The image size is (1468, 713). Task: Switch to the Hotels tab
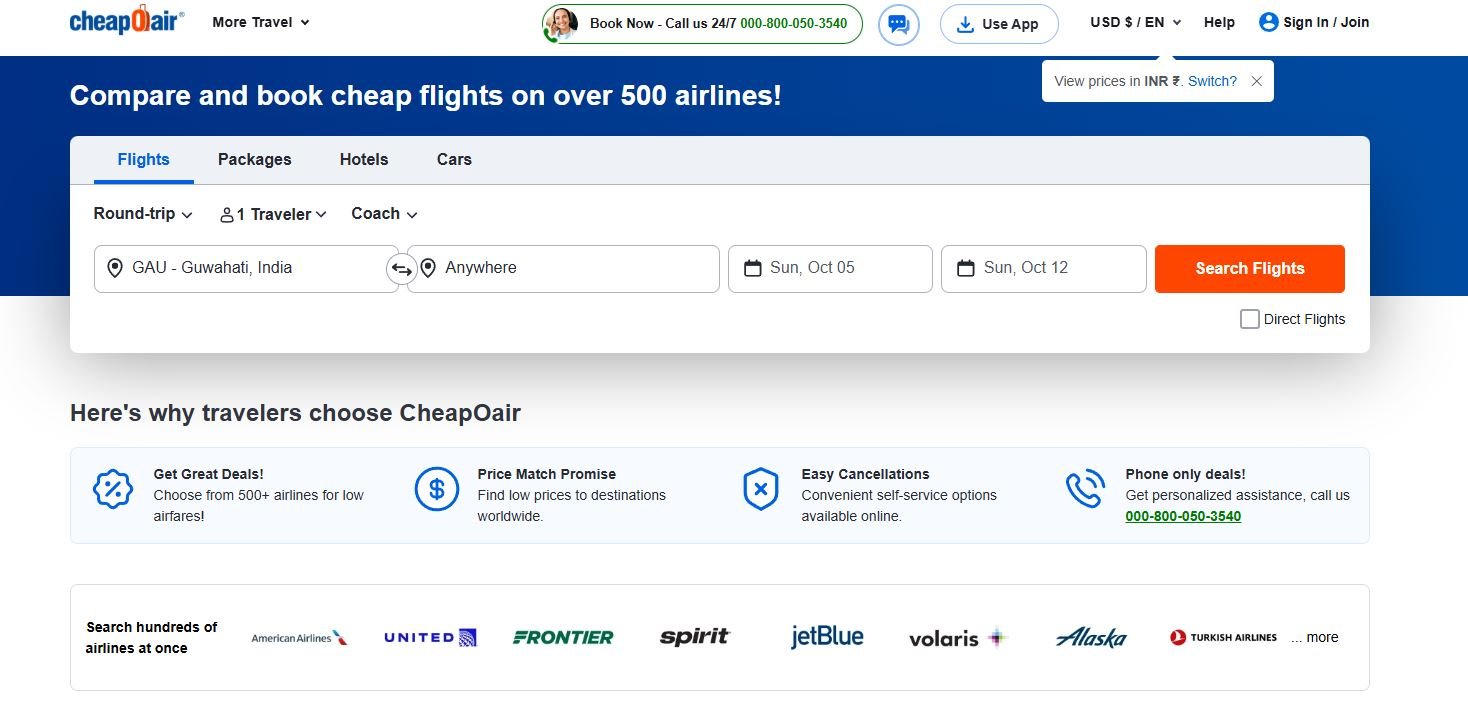[x=364, y=159]
